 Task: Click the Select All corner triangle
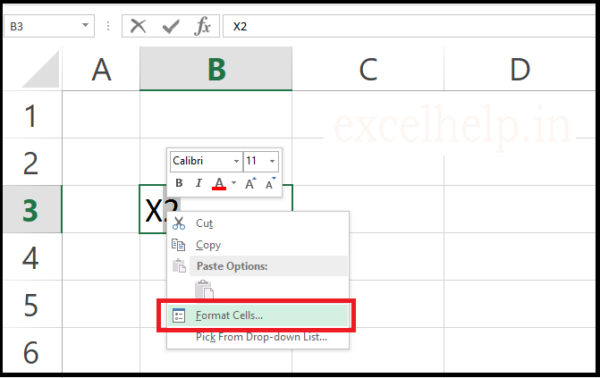pyautogui.click(x=41, y=69)
